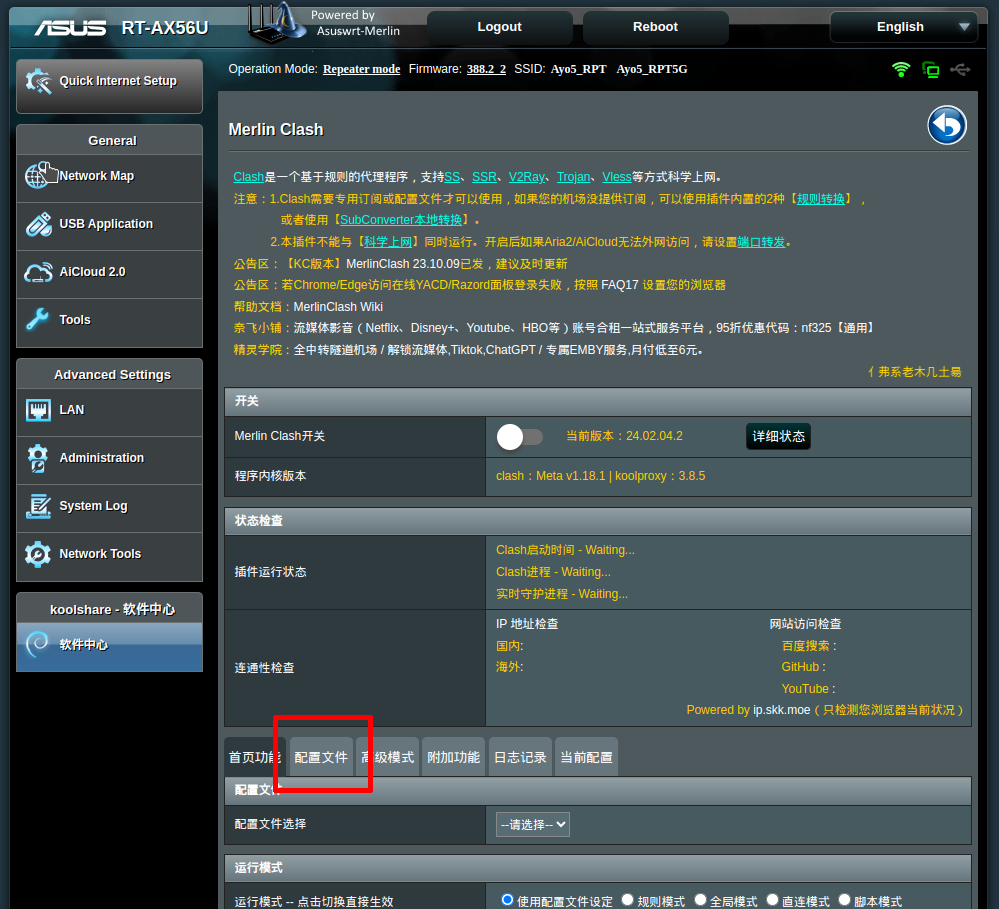Click the router wizard-hat Merlin image

[x=276, y=23]
